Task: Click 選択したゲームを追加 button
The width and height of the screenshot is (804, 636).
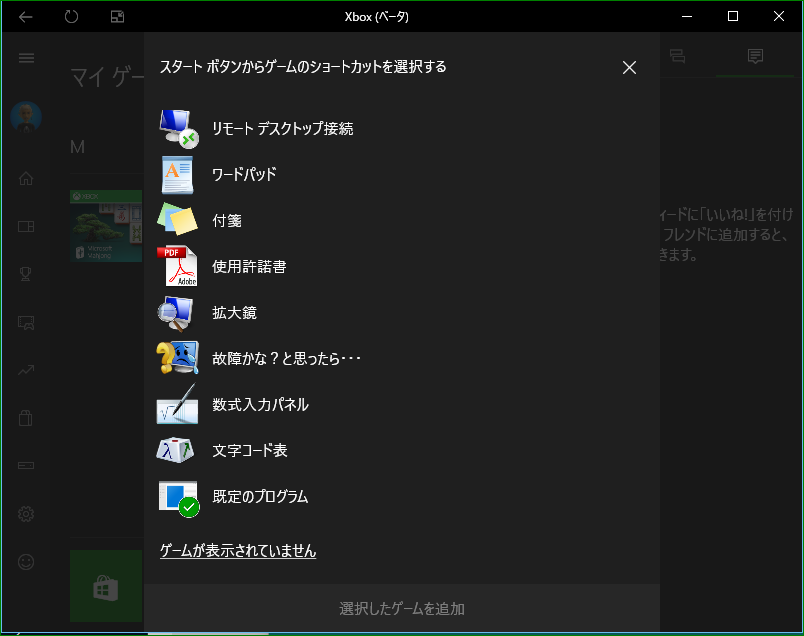Action: 401,608
